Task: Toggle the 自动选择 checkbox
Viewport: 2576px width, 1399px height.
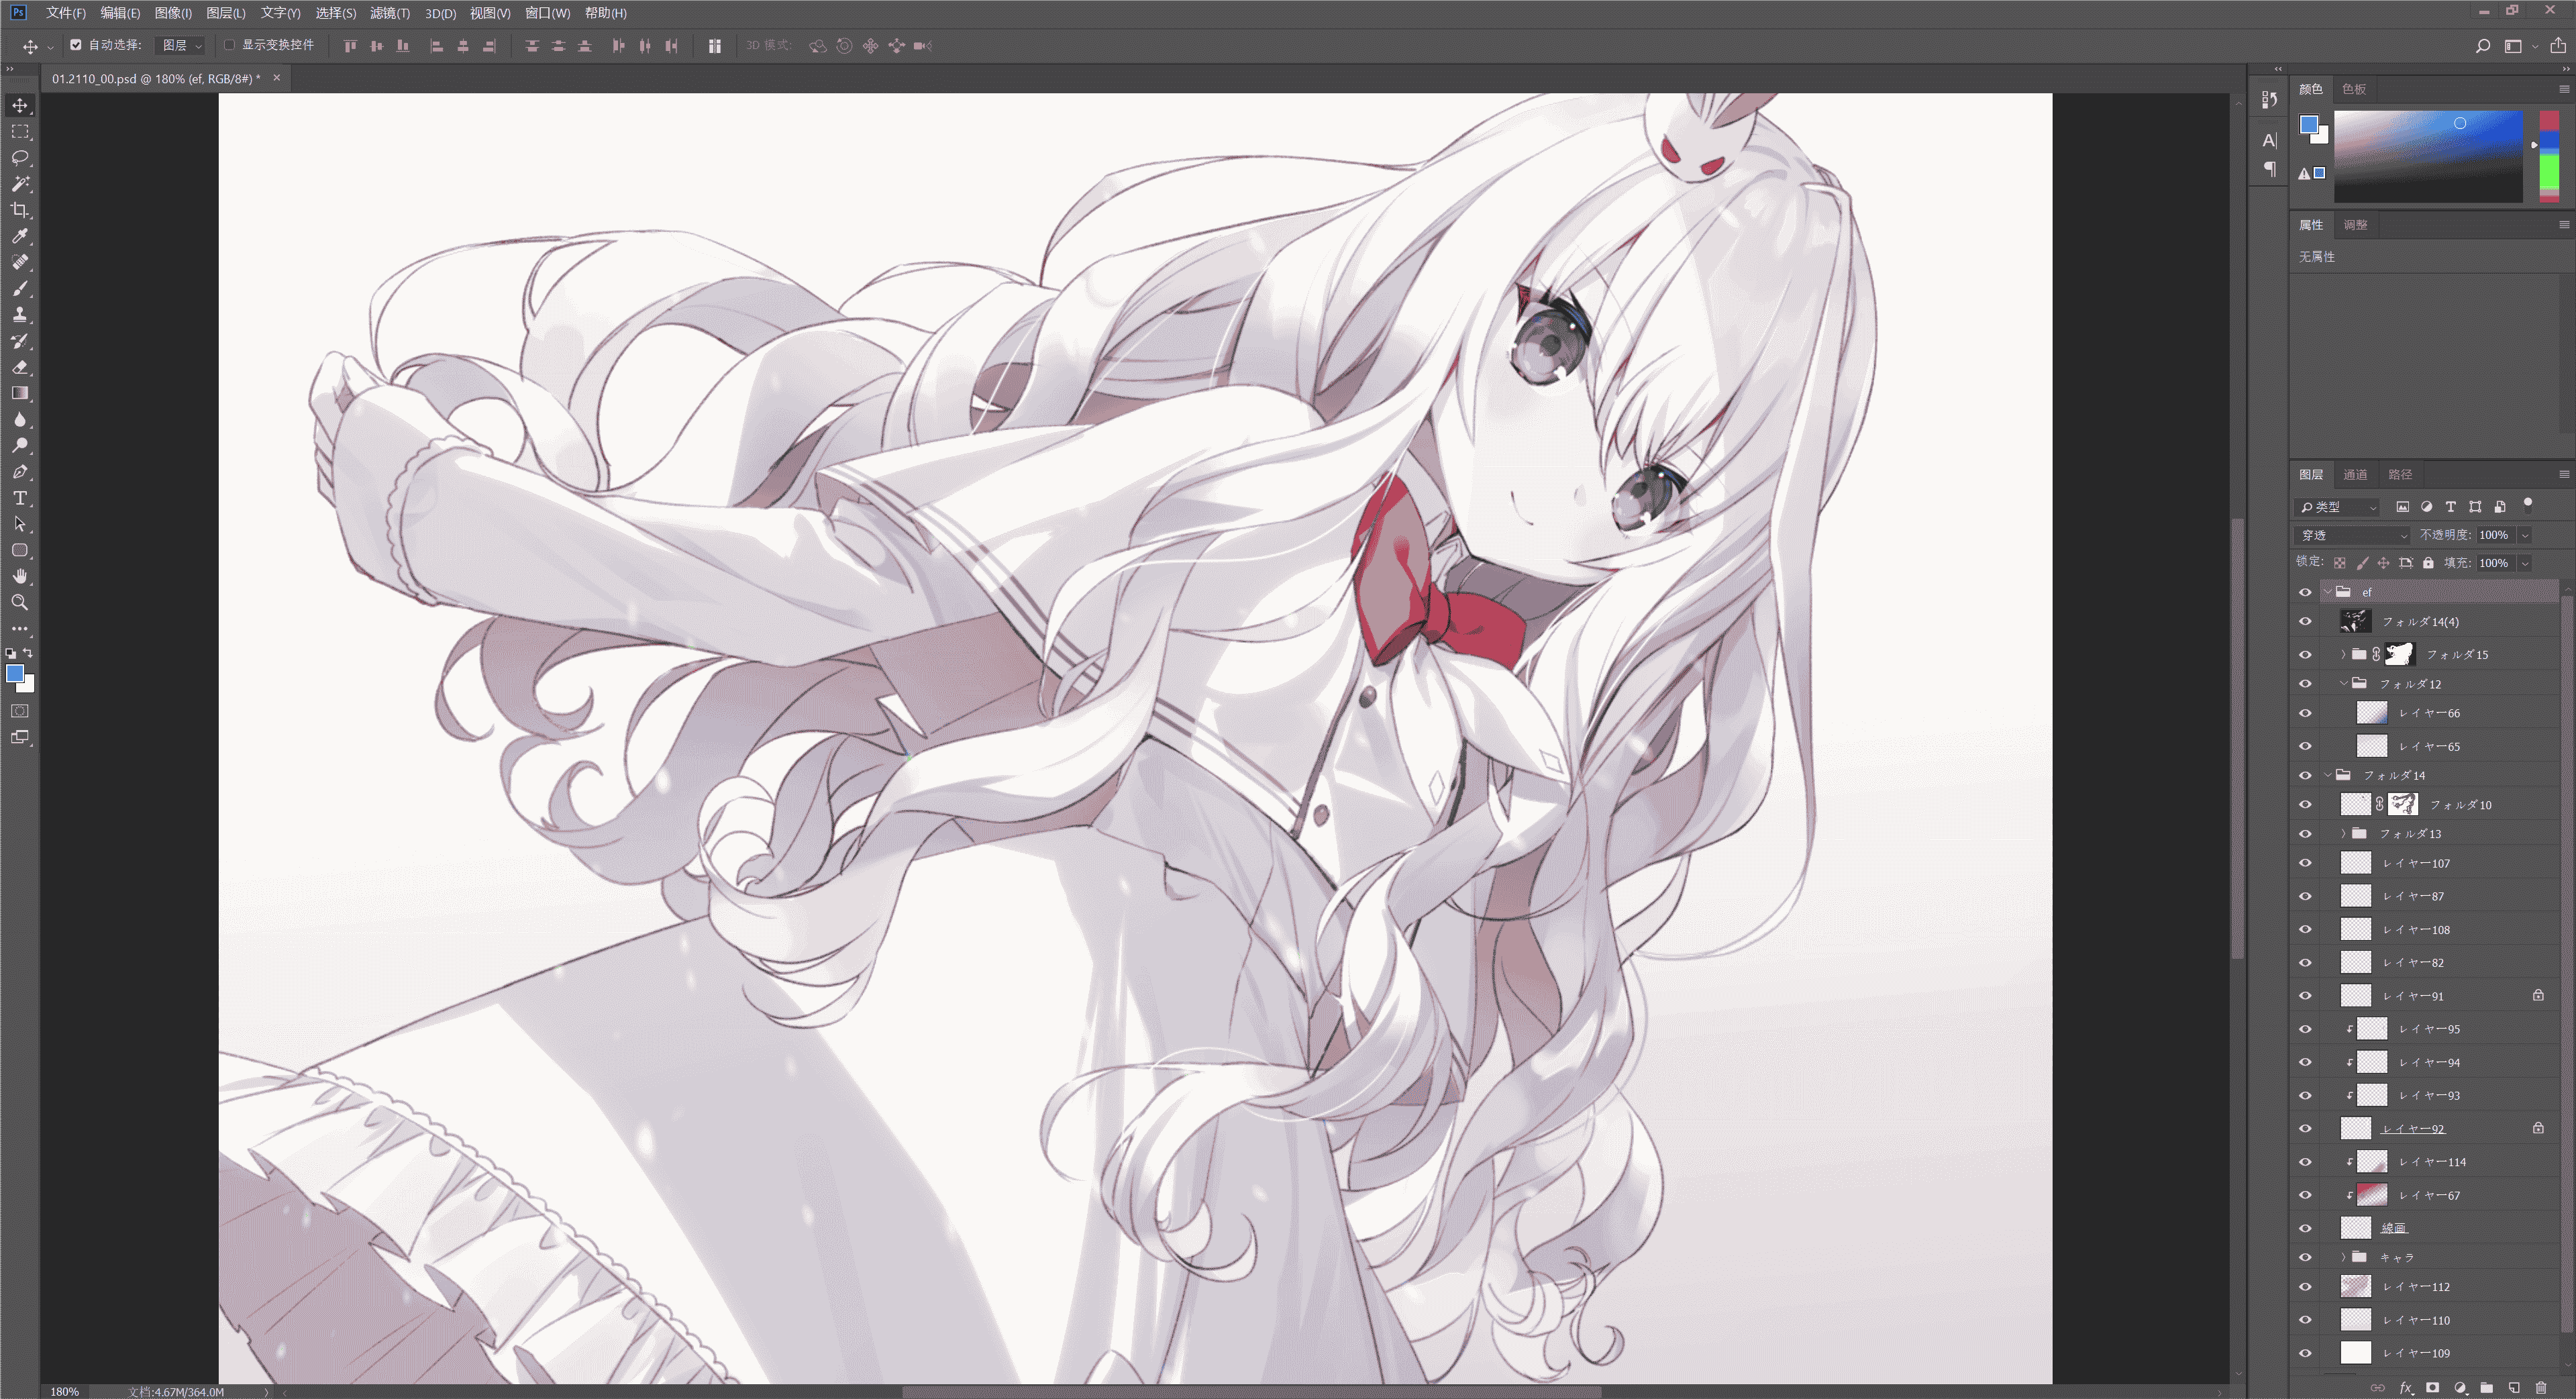Action: (76, 45)
